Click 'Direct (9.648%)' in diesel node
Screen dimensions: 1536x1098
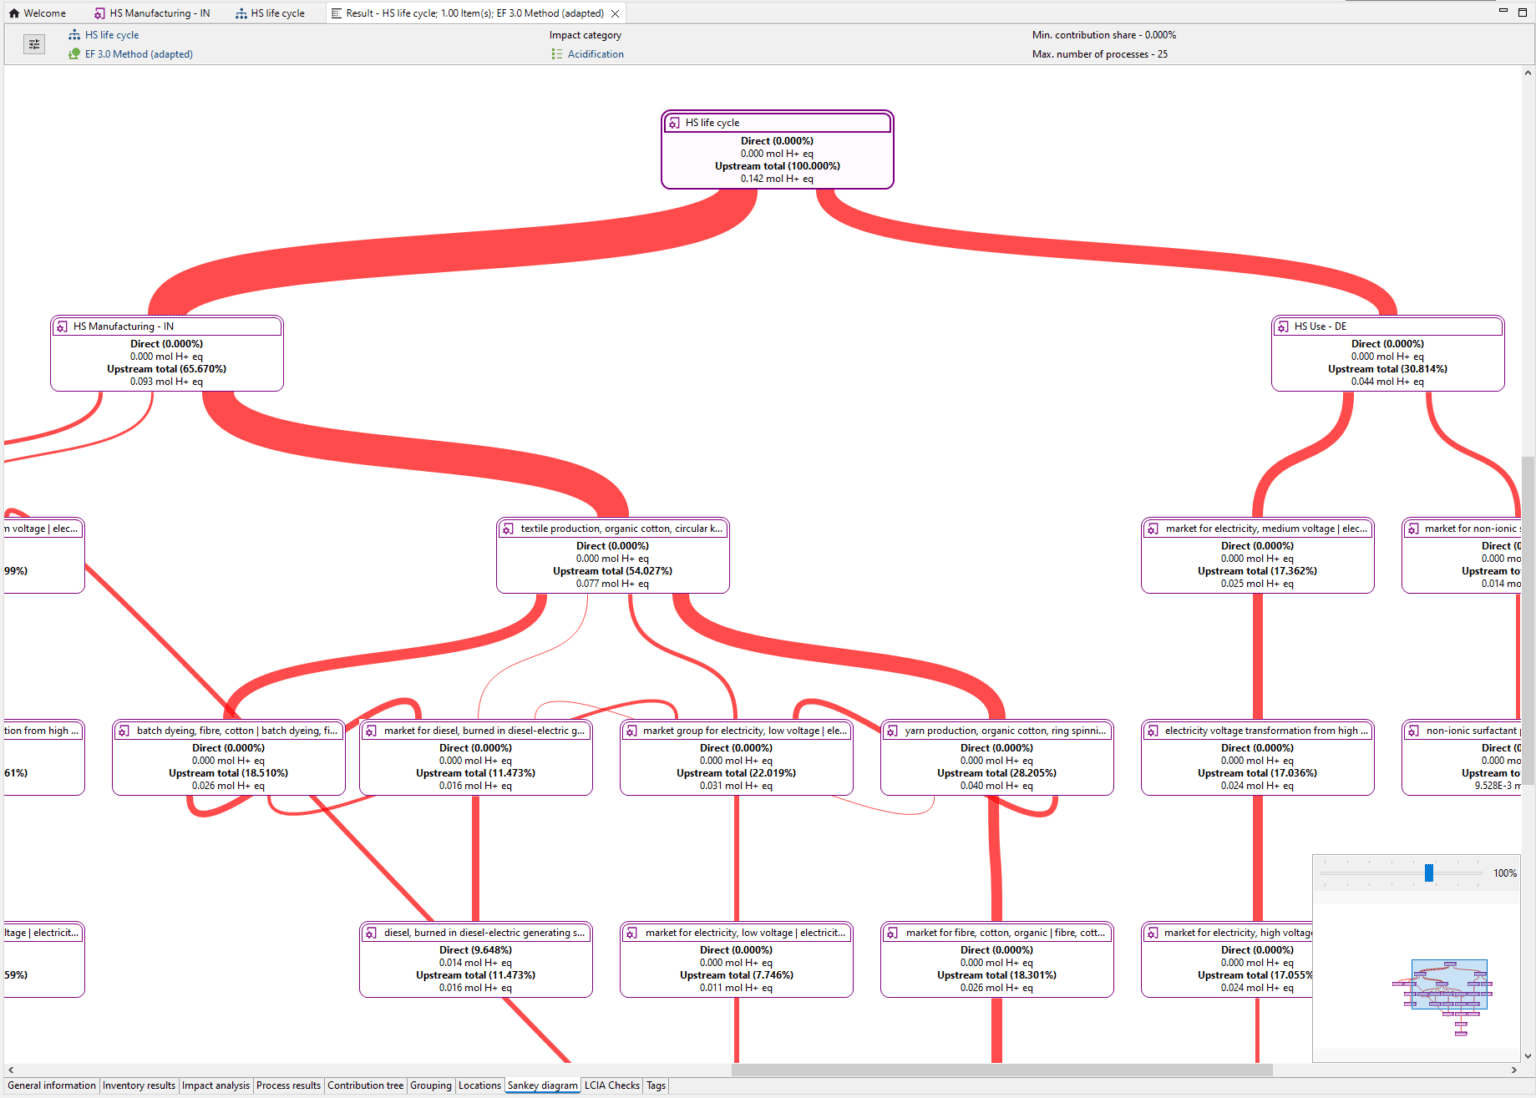point(476,950)
